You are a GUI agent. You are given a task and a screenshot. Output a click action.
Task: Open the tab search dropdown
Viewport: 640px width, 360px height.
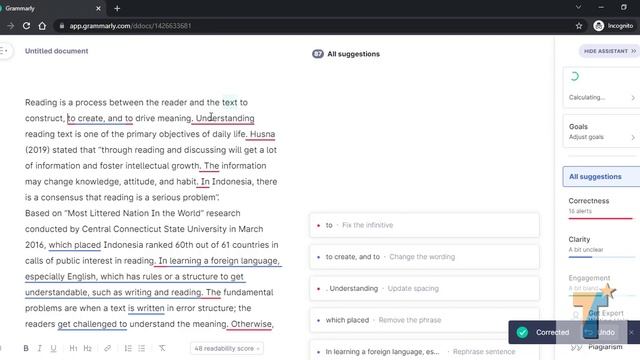[578, 7]
